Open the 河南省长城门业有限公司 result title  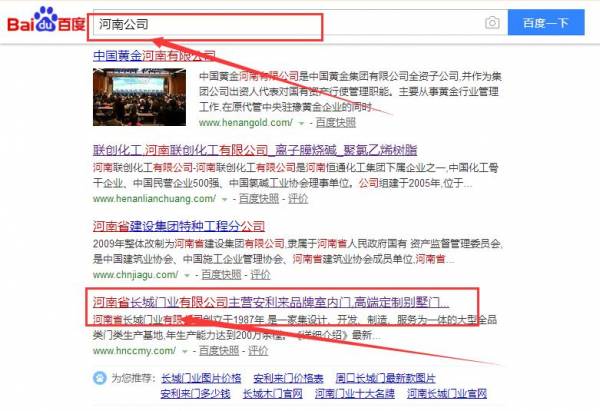270,301
